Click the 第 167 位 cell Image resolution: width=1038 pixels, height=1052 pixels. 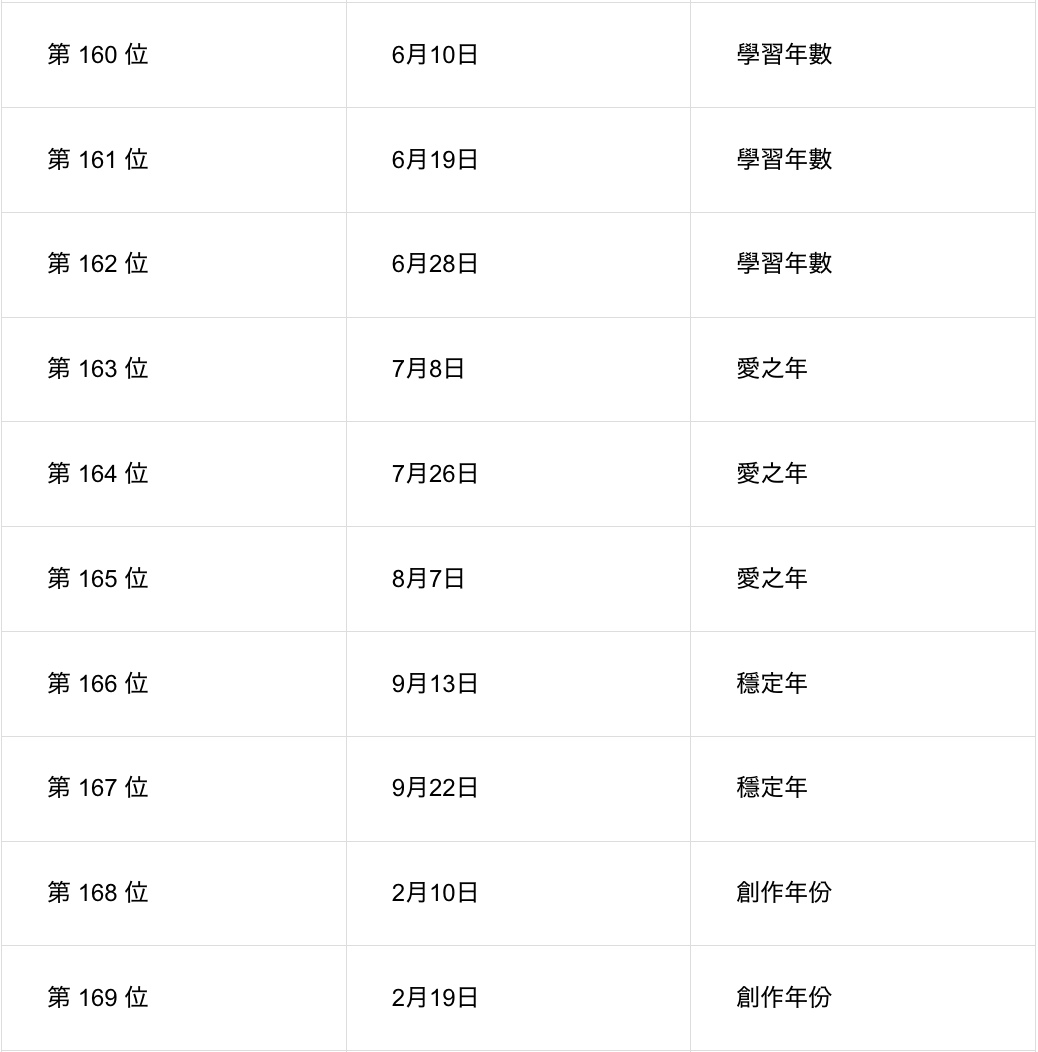pos(98,788)
